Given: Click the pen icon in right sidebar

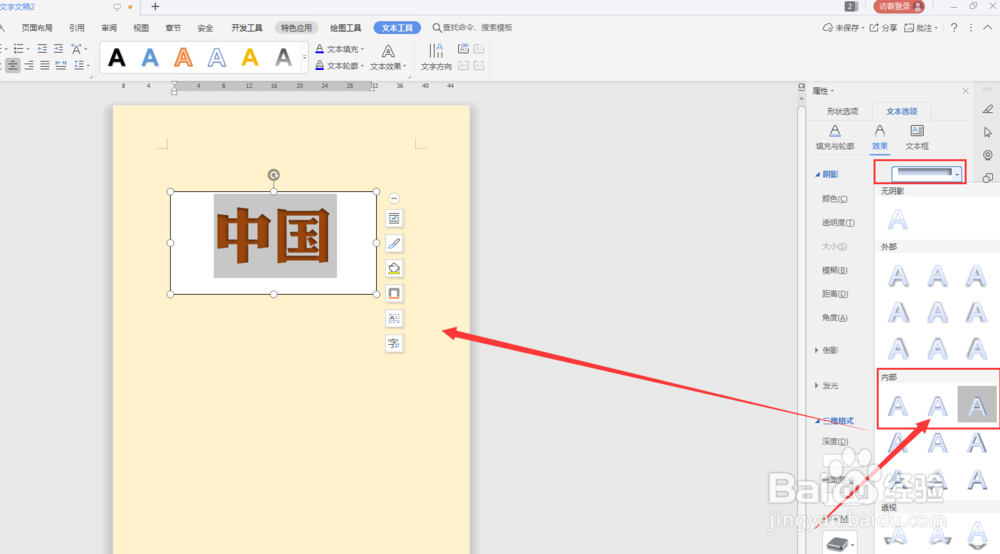Looking at the screenshot, I should [987, 110].
